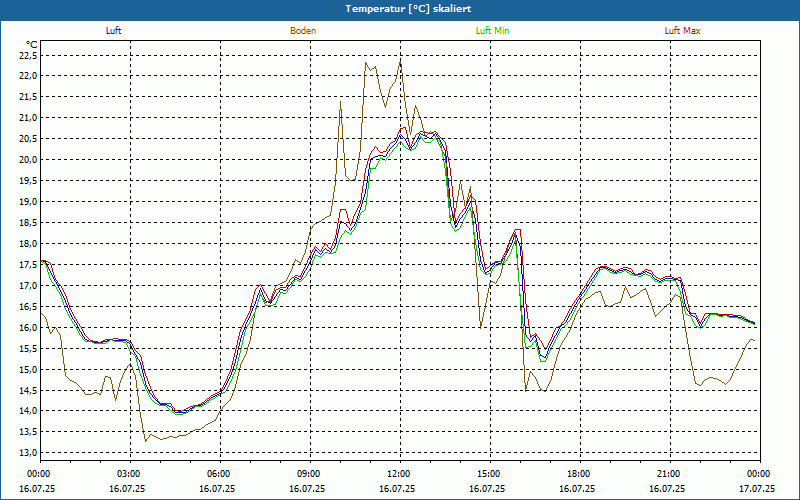
Task: Click the 09:00 time axis label
Action: click(310, 474)
